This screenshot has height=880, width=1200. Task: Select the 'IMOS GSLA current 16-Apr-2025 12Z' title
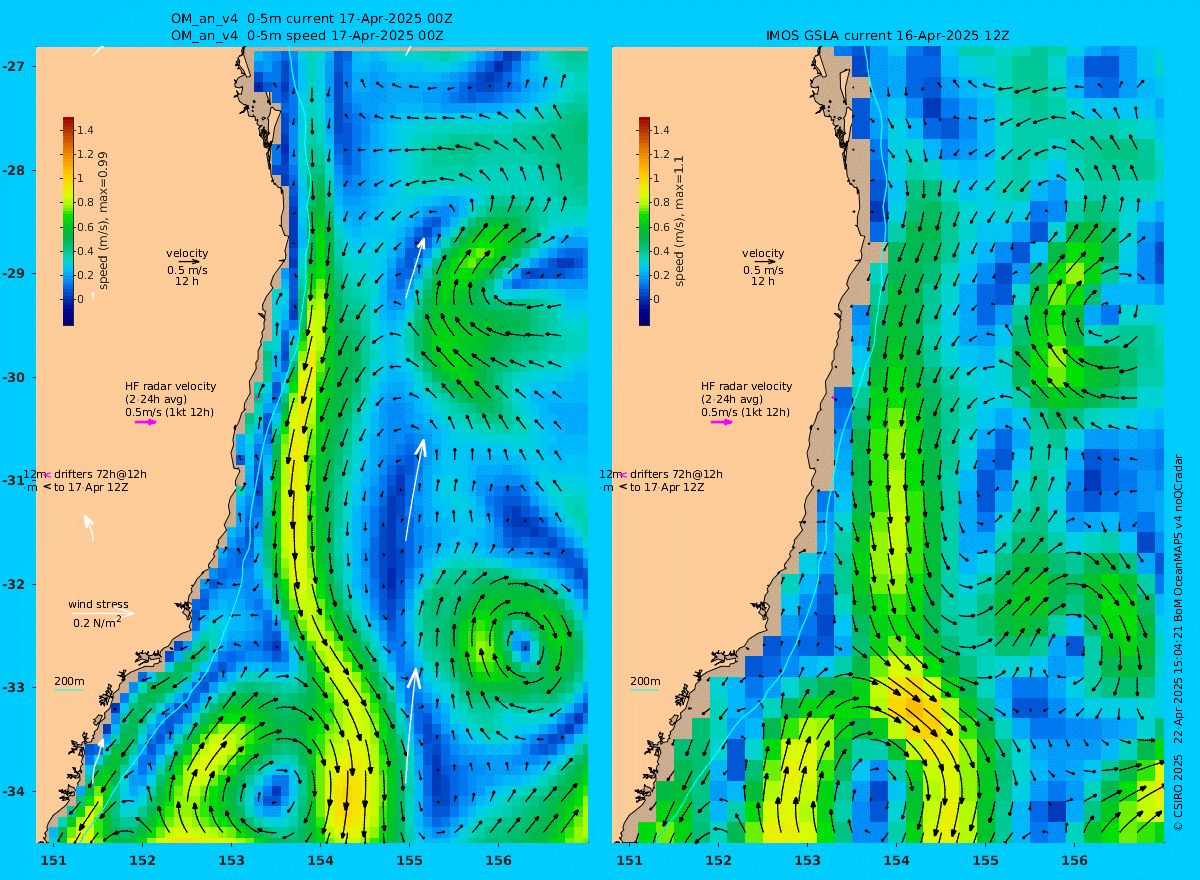pos(888,35)
